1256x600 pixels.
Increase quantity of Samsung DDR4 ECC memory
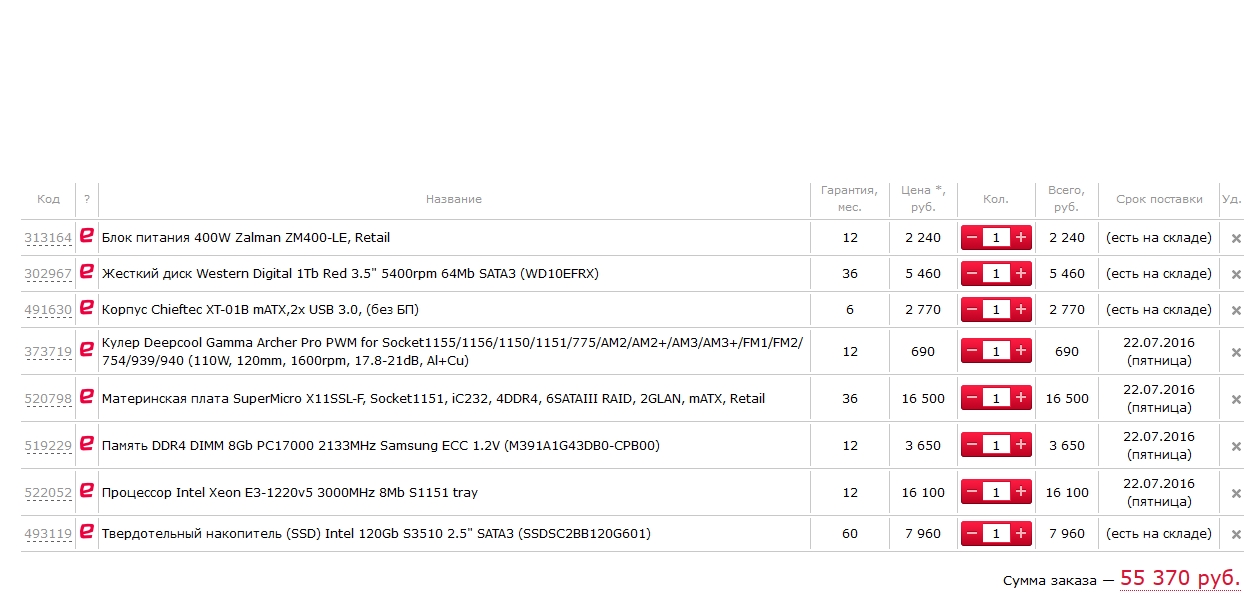coord(1020,445)
